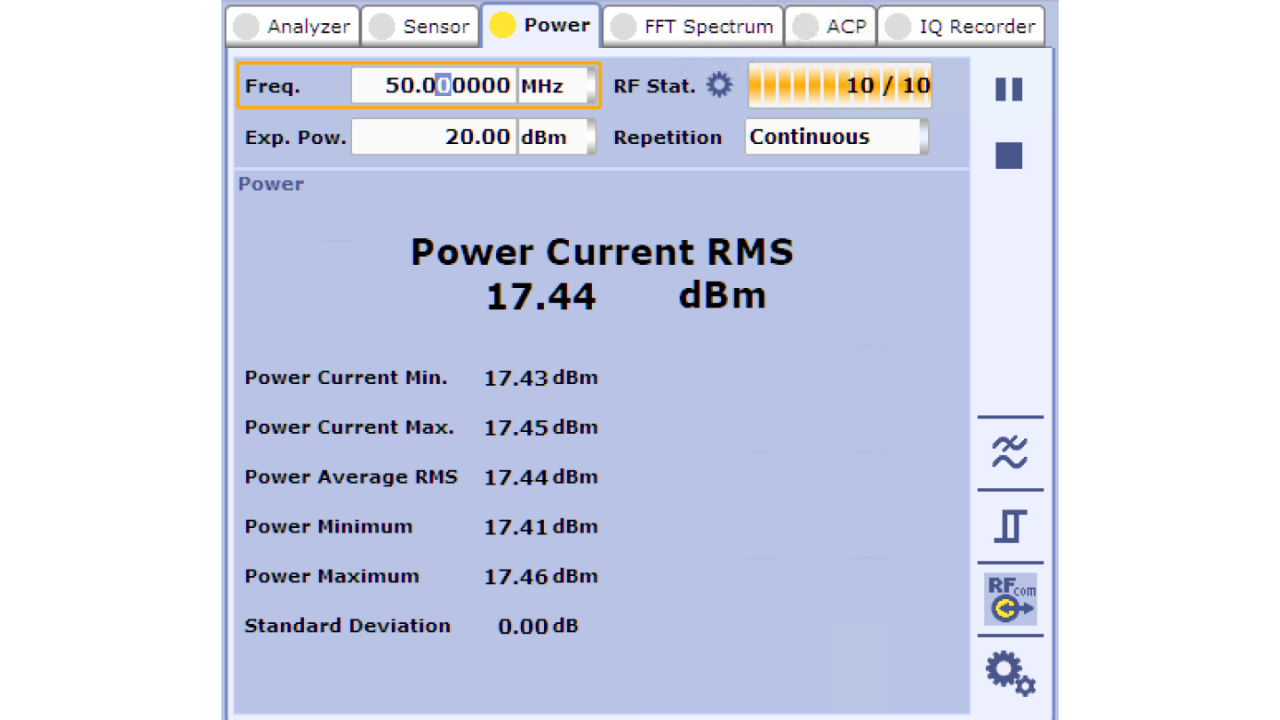Viewport: 1280px width, 720px height.
Task: Pause the measurement with the pause icon
Action: click(x=1009, y=90)
